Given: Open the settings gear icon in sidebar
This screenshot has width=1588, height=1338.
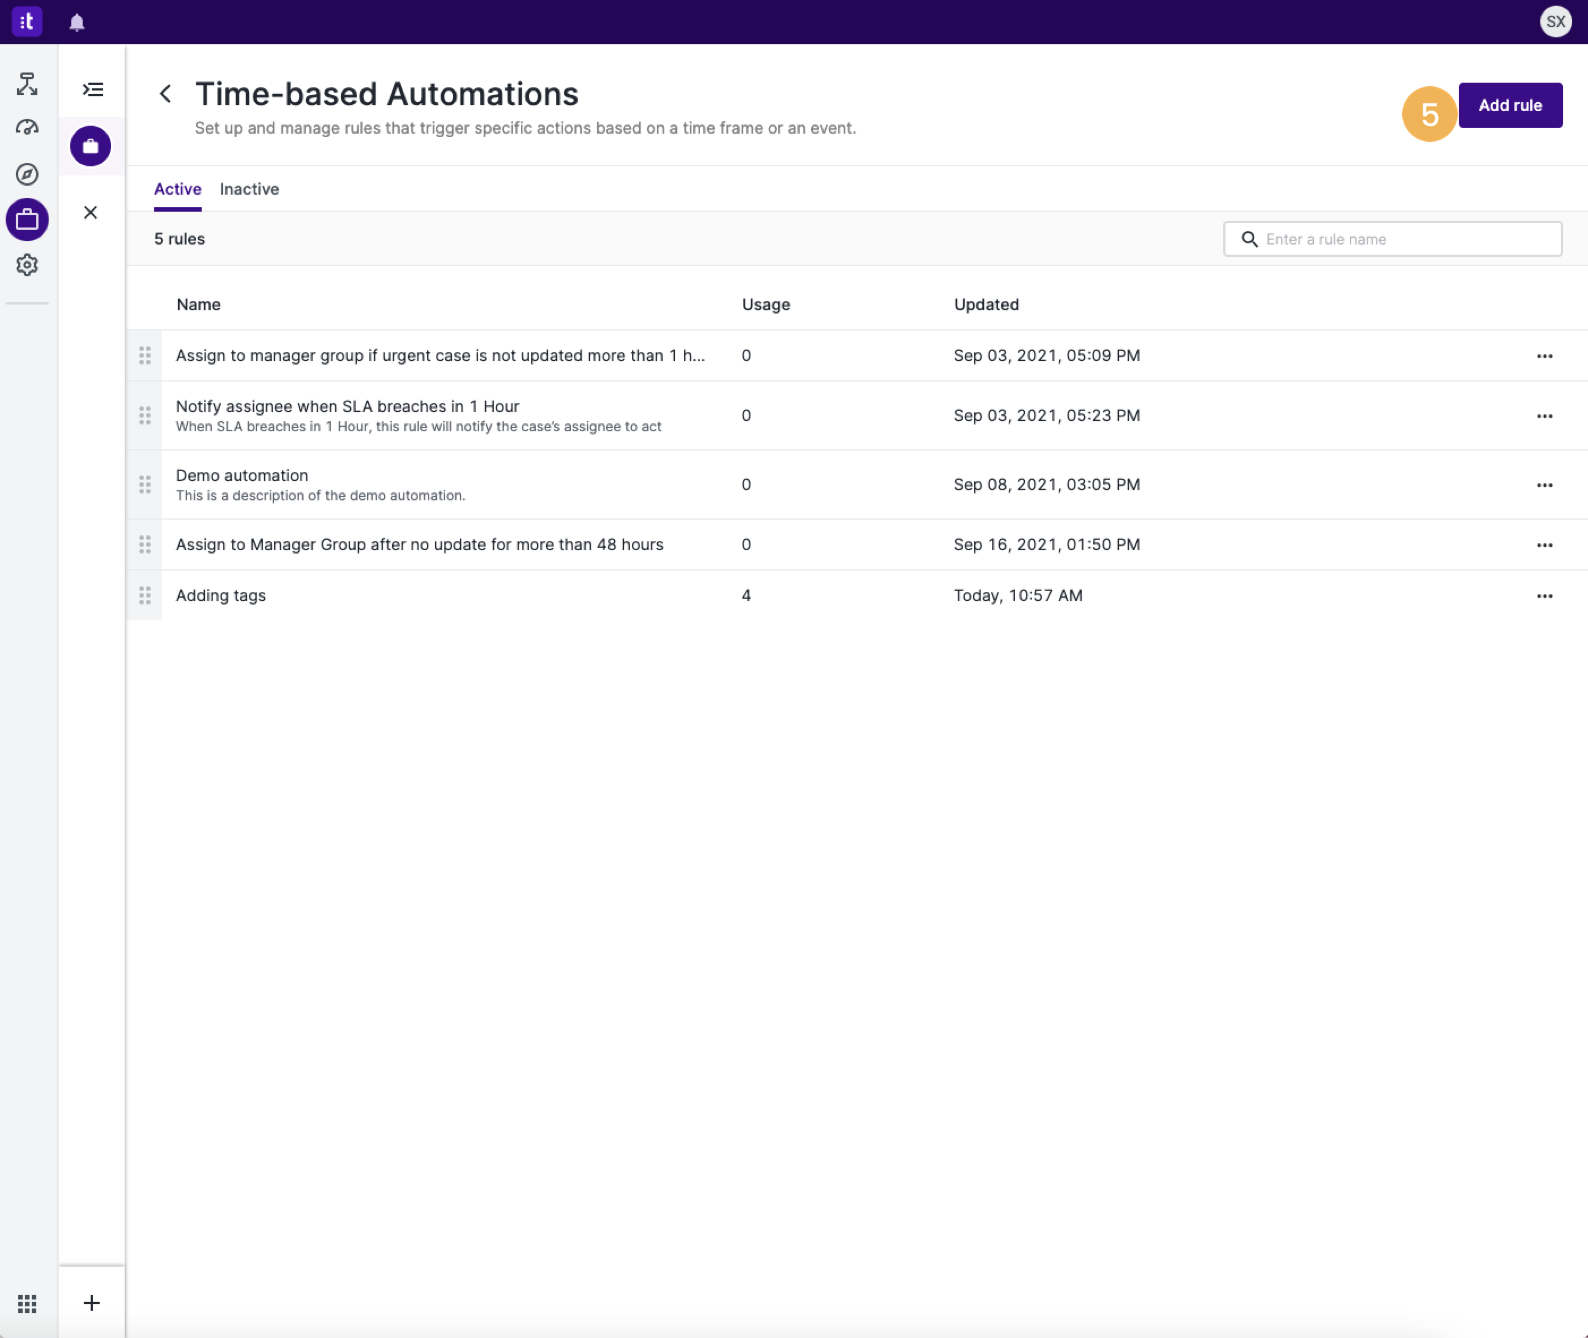Looking at the screenshot, I should click(x=27, y=265).
